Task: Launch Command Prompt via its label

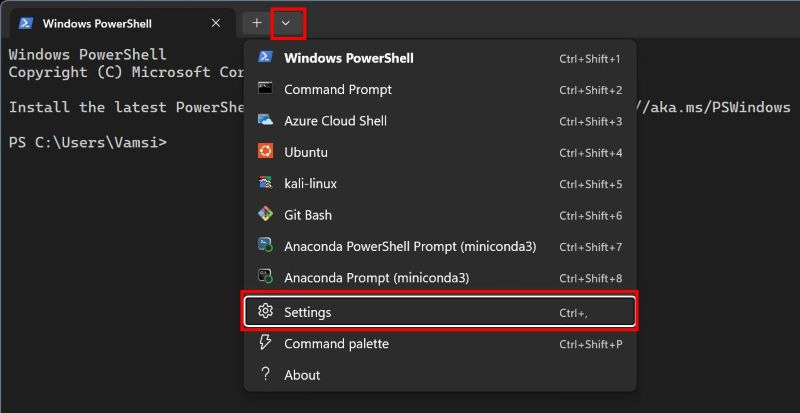Action: (x=338, y=89)
